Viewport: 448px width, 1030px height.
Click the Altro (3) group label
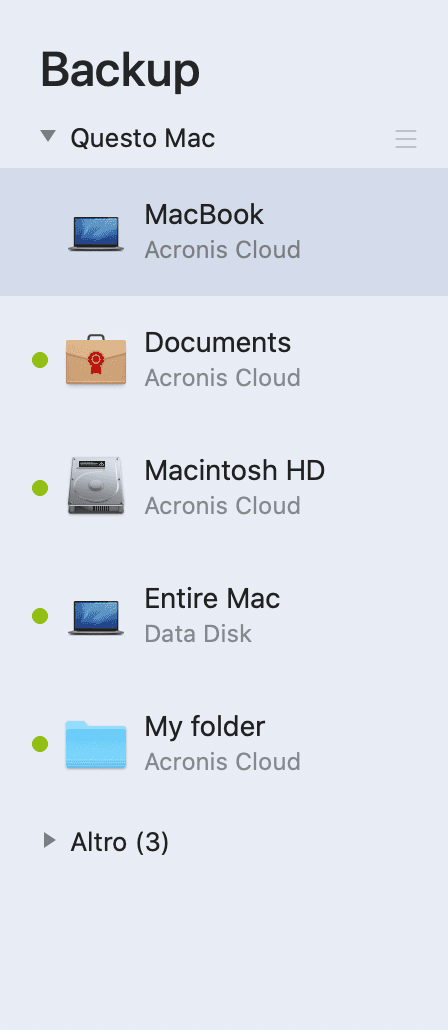coord(120,842)
